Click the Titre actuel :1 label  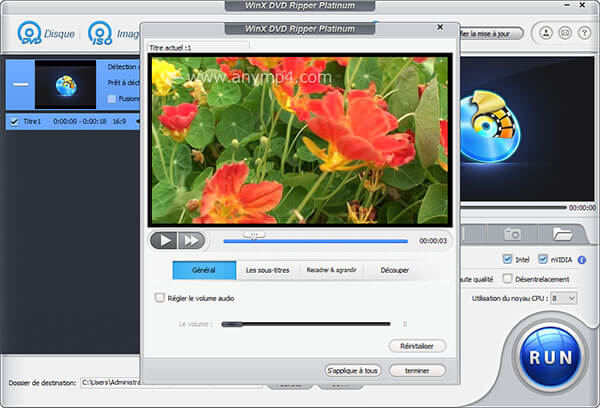click(170, 48)
